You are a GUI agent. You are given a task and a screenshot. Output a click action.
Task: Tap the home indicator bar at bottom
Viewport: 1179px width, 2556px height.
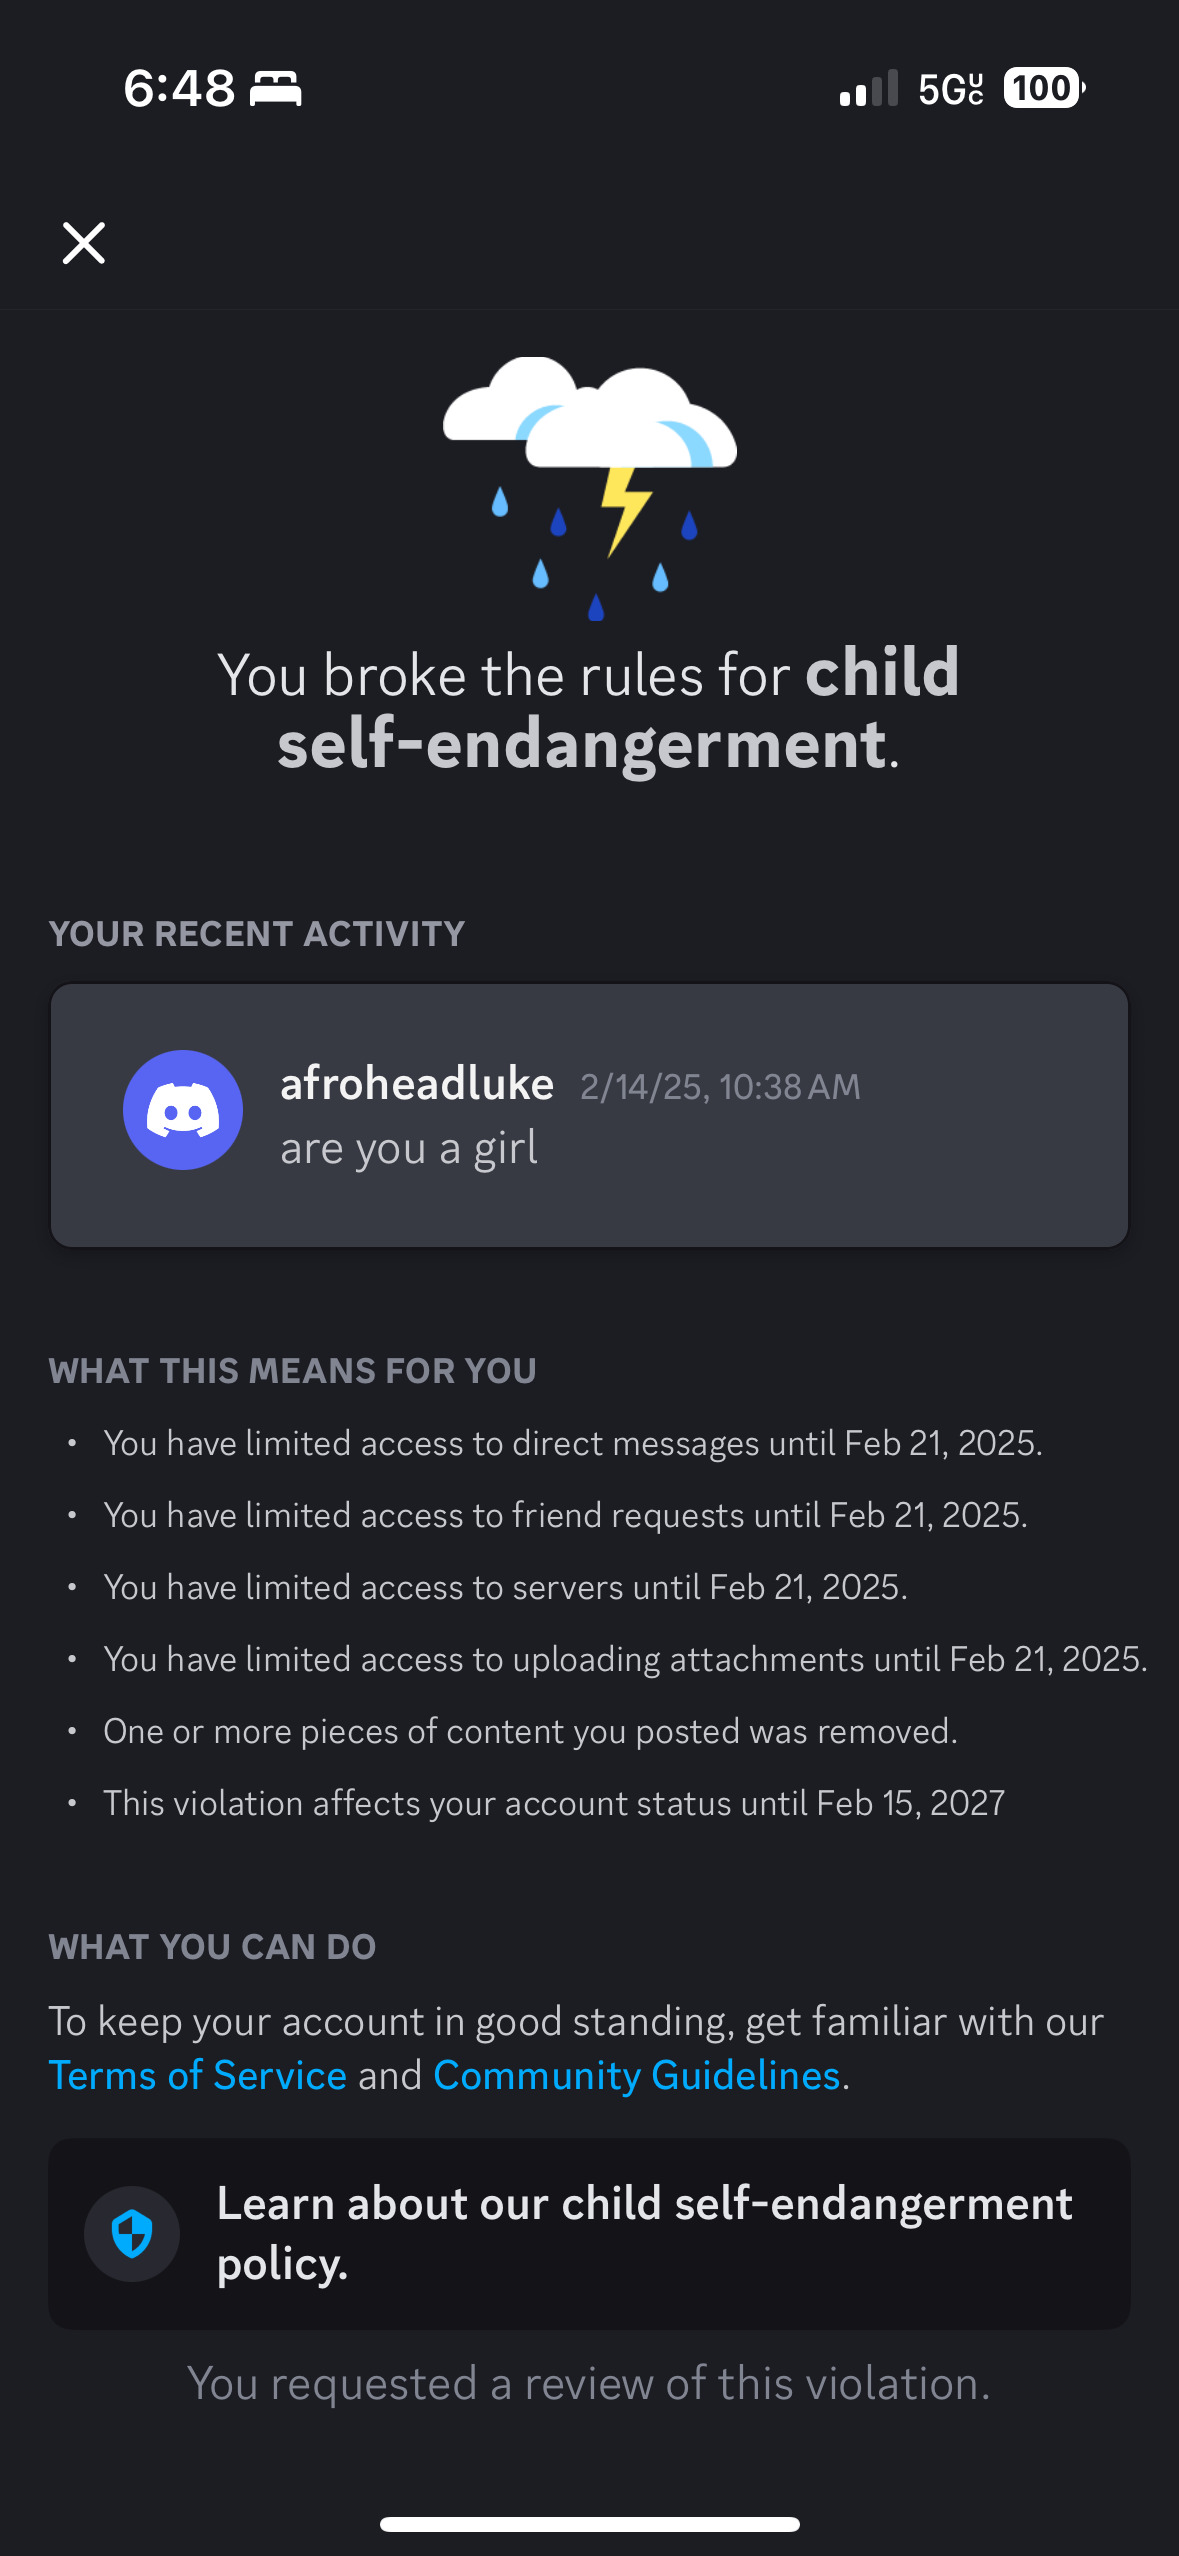click(590, 2524)
